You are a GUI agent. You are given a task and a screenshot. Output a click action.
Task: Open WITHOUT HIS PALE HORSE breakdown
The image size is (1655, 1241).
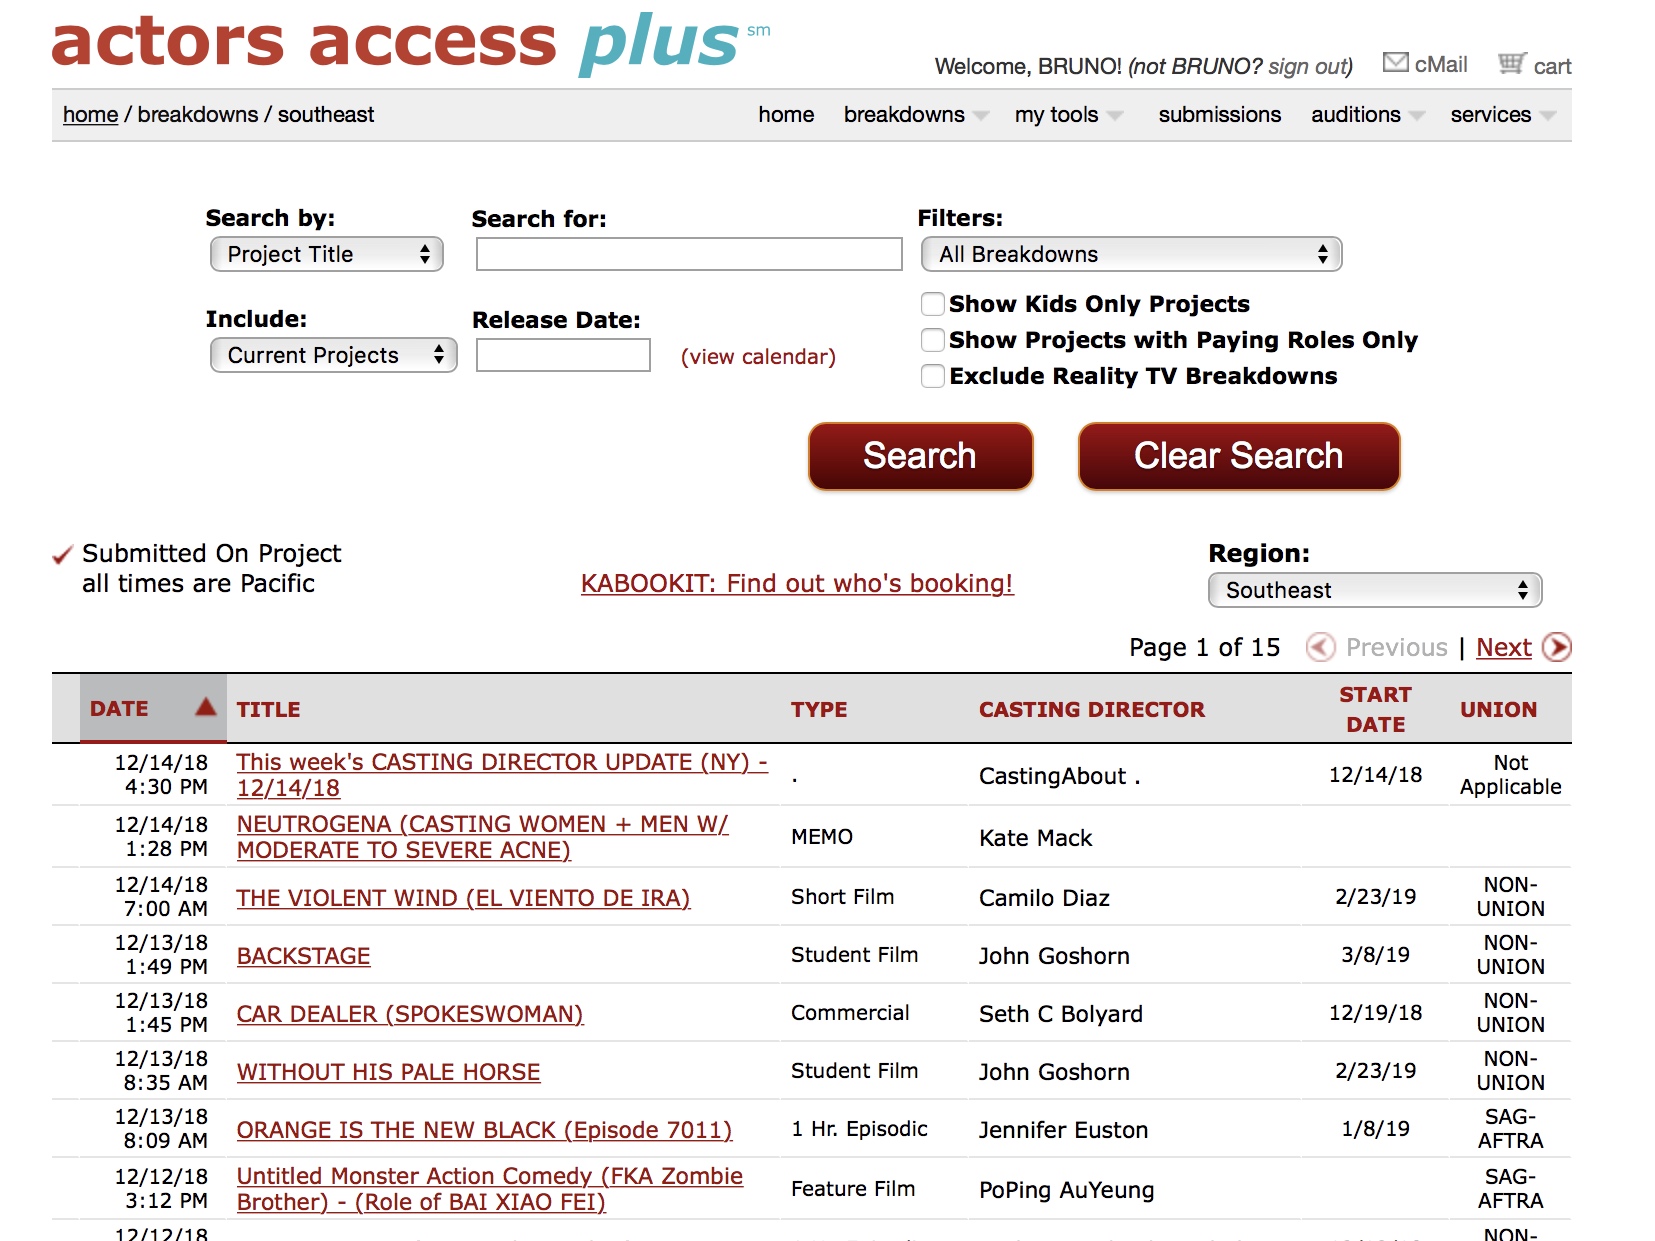[388, 1072]
